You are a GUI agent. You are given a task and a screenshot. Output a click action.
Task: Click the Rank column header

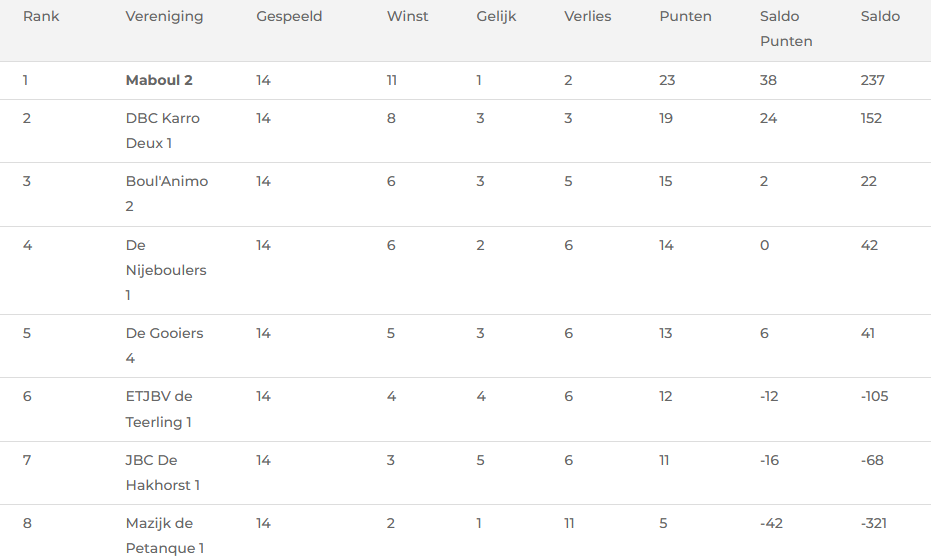tap(41, 16)
